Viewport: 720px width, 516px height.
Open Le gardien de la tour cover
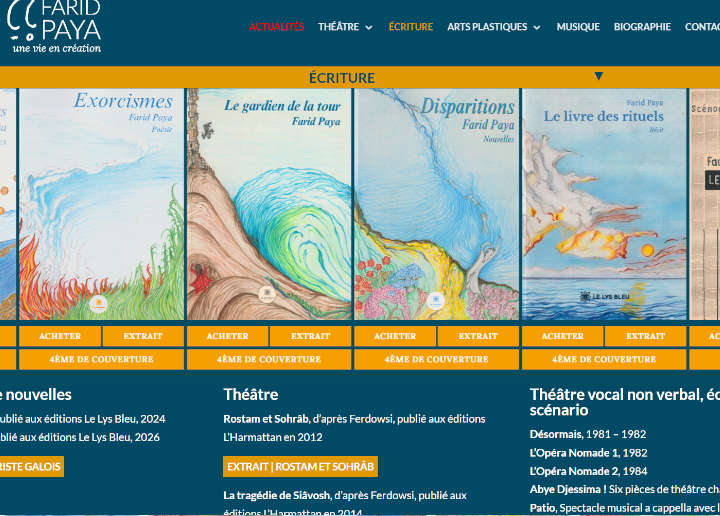tap(269, 204)
